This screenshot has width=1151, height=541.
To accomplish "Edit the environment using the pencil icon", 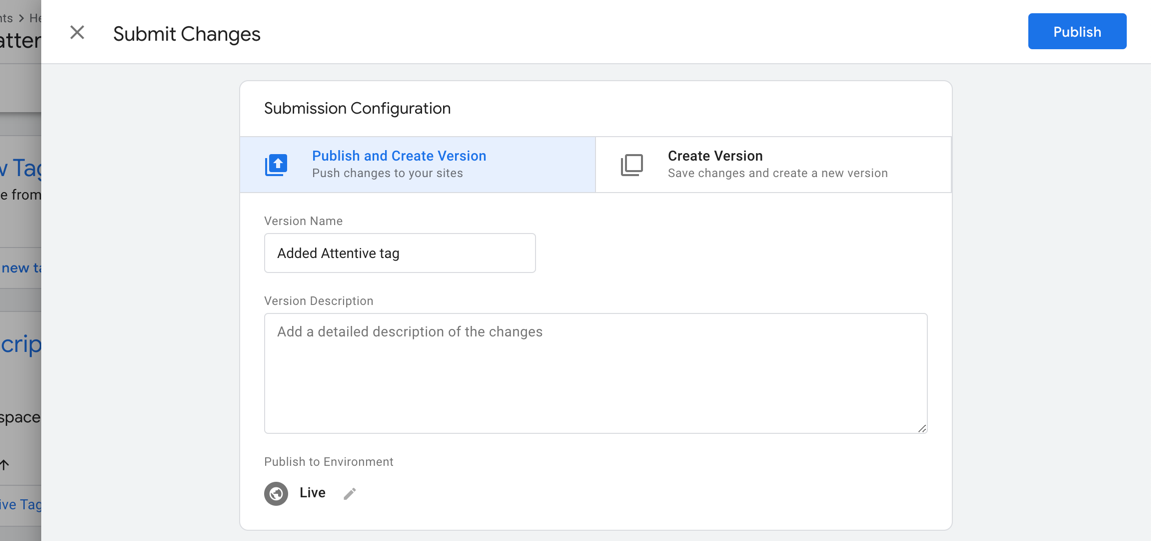I will (x=350, y=494).
